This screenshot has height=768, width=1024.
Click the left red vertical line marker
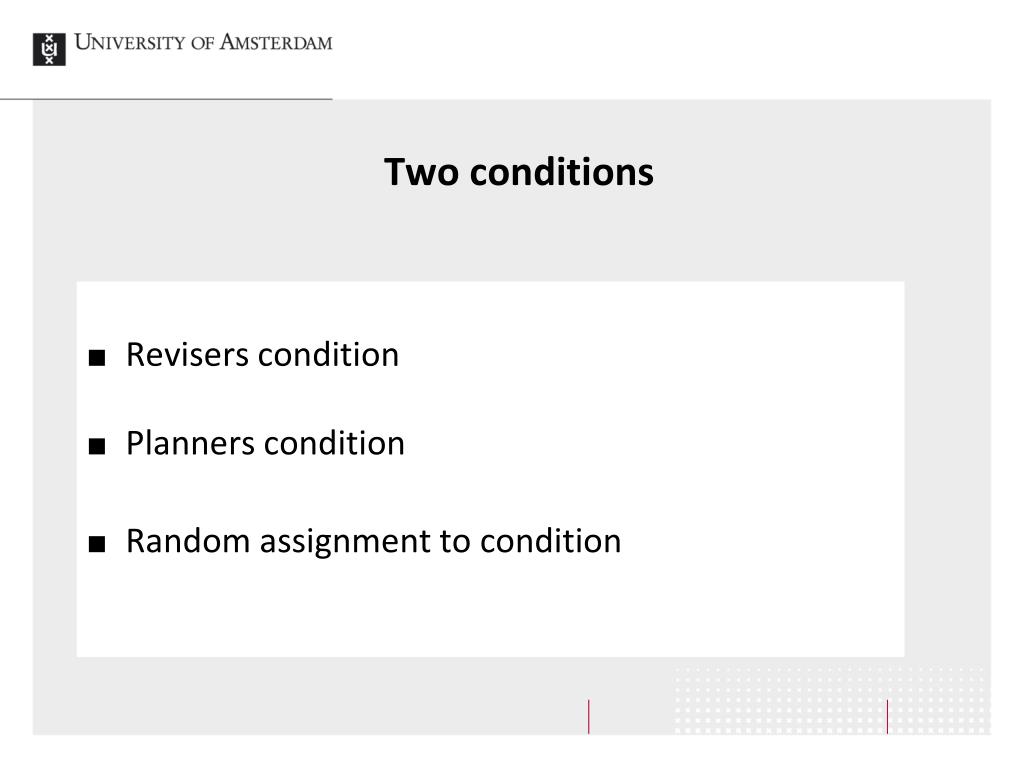coord(588,716)
